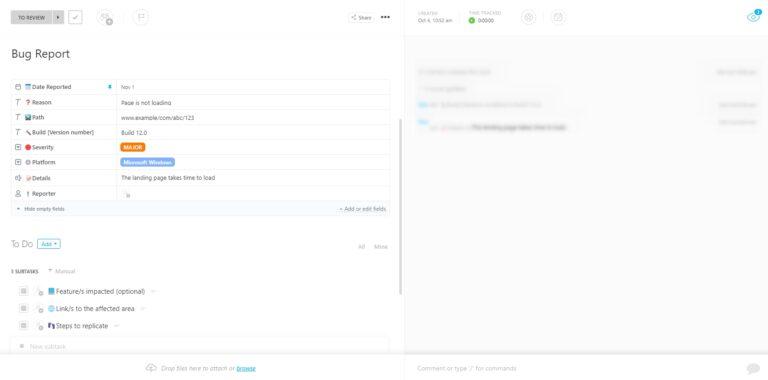Open Add or edit fields
Image resolution: width=768 pixels, height=380 pixels.
[x=362, y=209]
